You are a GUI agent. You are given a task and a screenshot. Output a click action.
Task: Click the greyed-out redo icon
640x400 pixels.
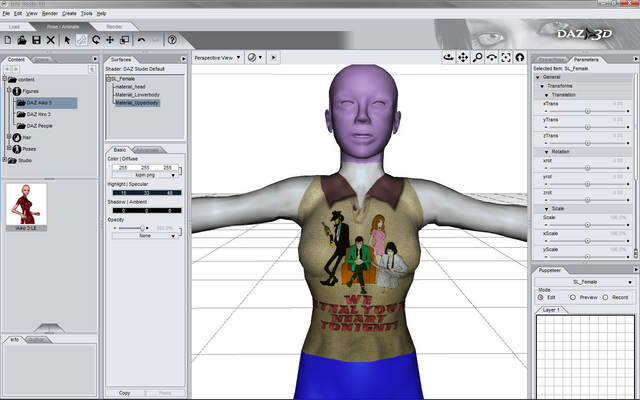click(x=156, y=40)
